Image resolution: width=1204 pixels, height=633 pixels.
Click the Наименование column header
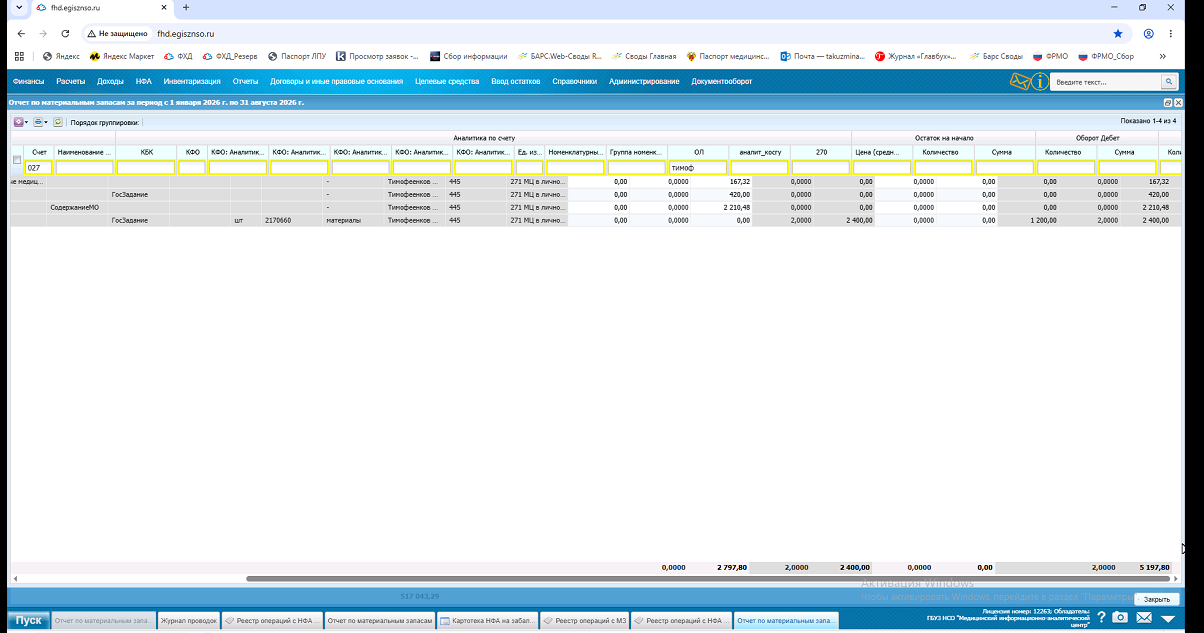[84, 152]
